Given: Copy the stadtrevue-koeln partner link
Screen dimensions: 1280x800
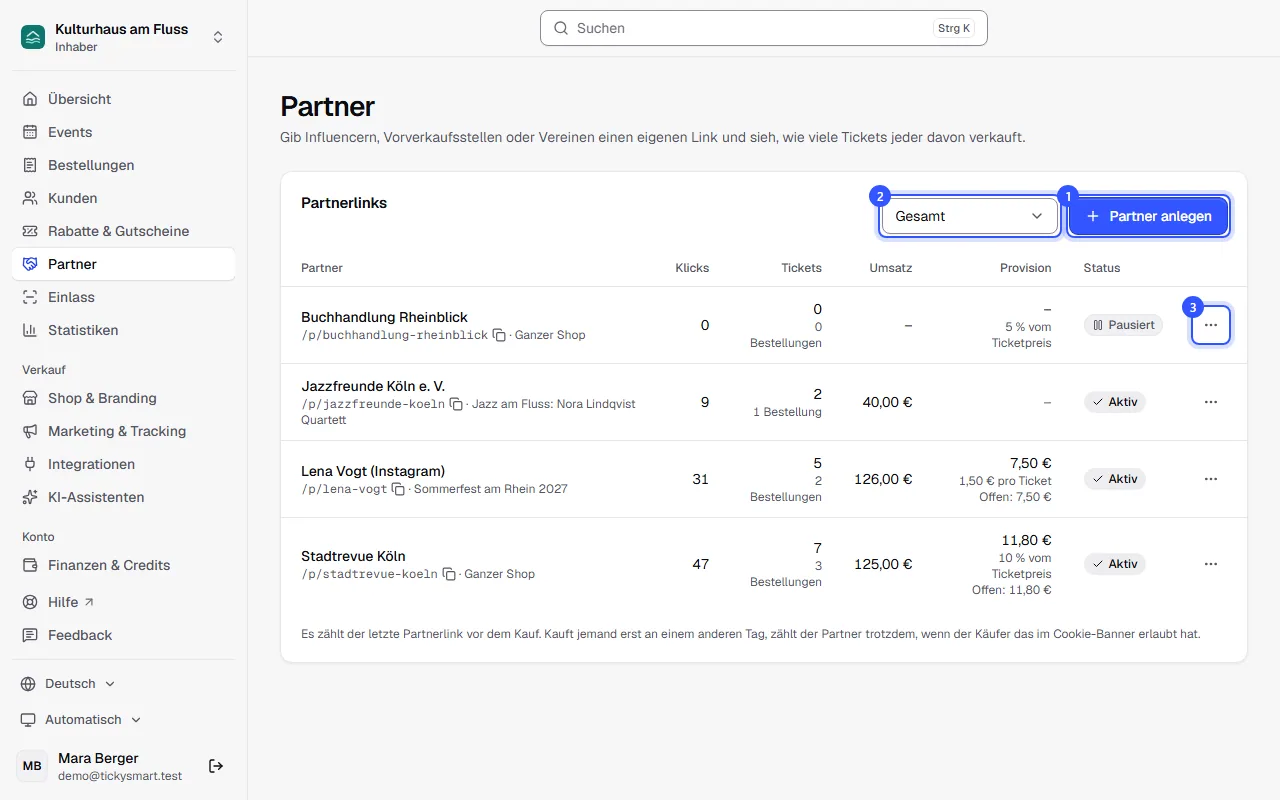Looking at the screenshot, I should (x=449, y=574).
